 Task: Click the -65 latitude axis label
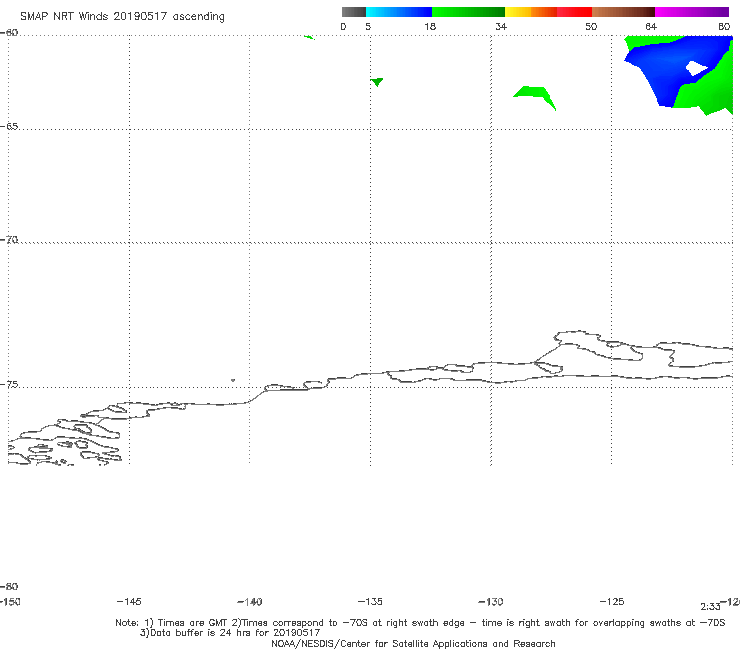[x=9, y=127]
